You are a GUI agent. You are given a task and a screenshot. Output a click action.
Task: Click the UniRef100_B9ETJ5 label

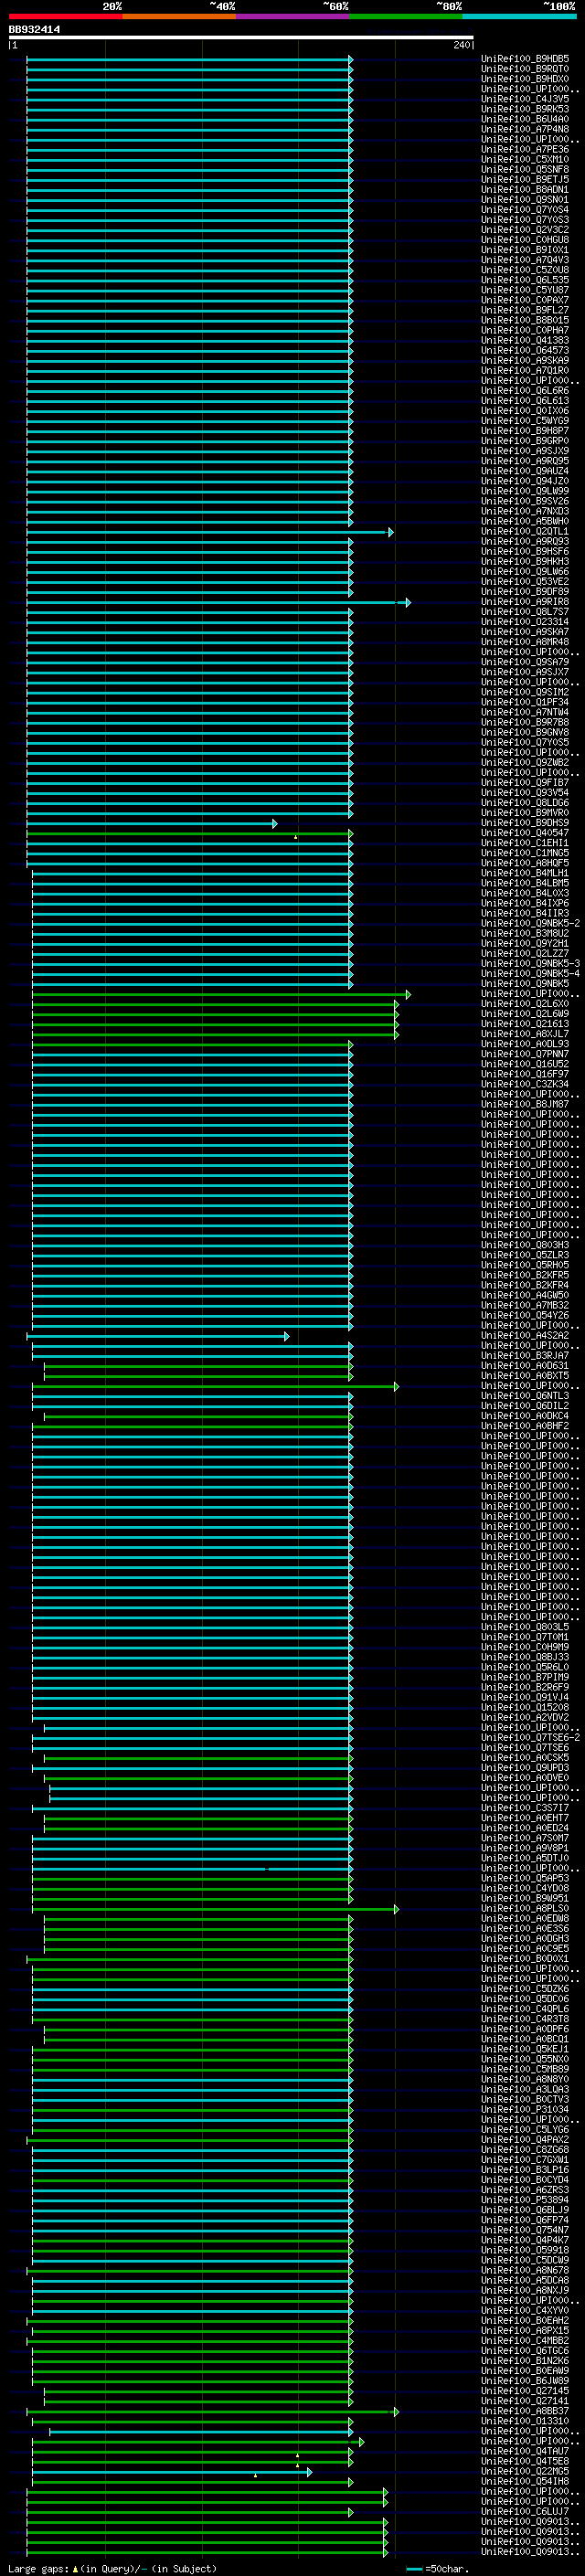coord(525,179)
